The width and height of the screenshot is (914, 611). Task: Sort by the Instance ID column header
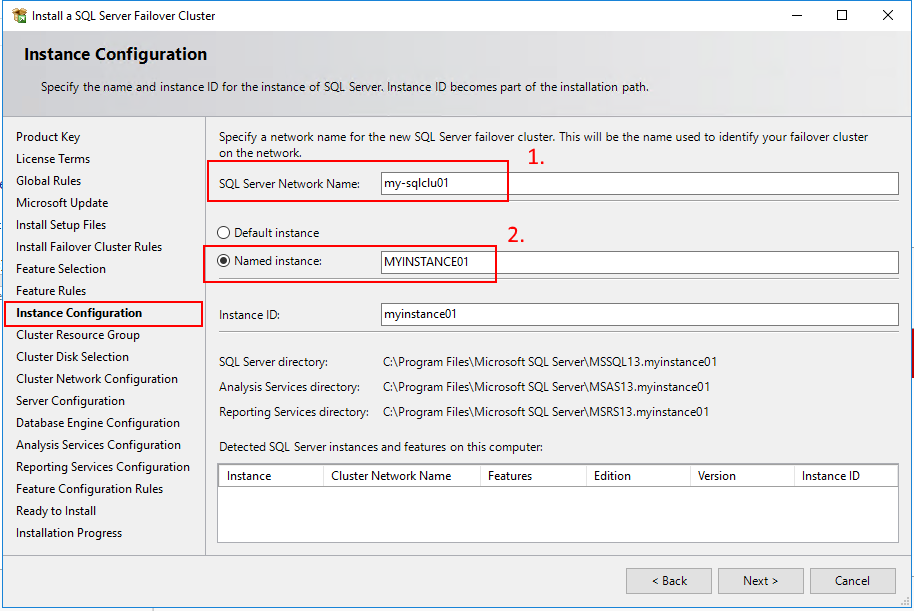(x=846, y=476)
